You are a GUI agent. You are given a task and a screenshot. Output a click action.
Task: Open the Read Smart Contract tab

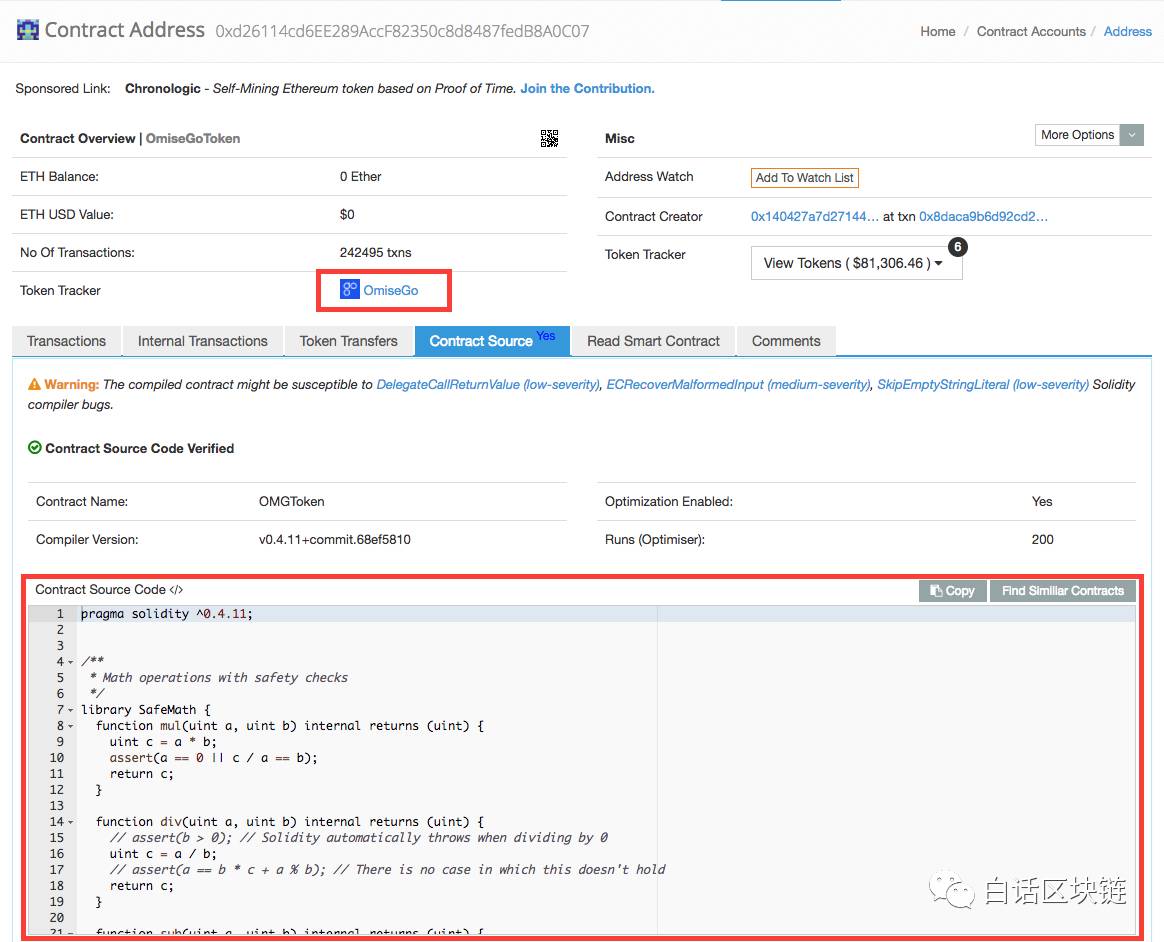[x=653, y=341]
